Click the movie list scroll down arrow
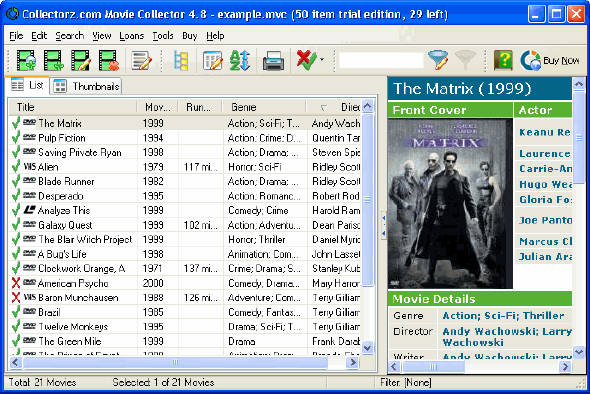Screen dimensions: 590x394 pos(368,348)
